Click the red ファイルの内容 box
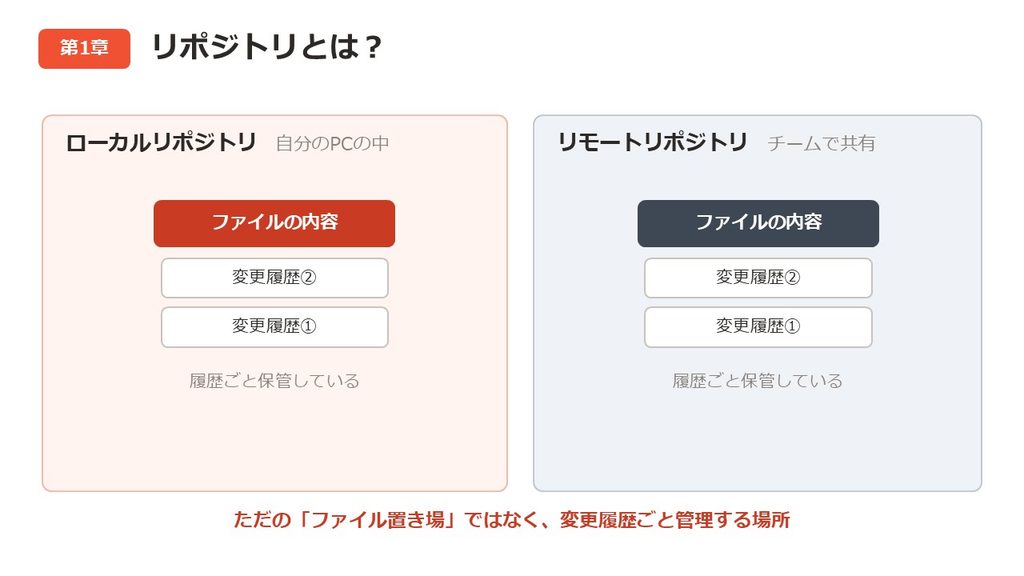This screenshot has width=1024, height=576. click(x=274, y=223)
